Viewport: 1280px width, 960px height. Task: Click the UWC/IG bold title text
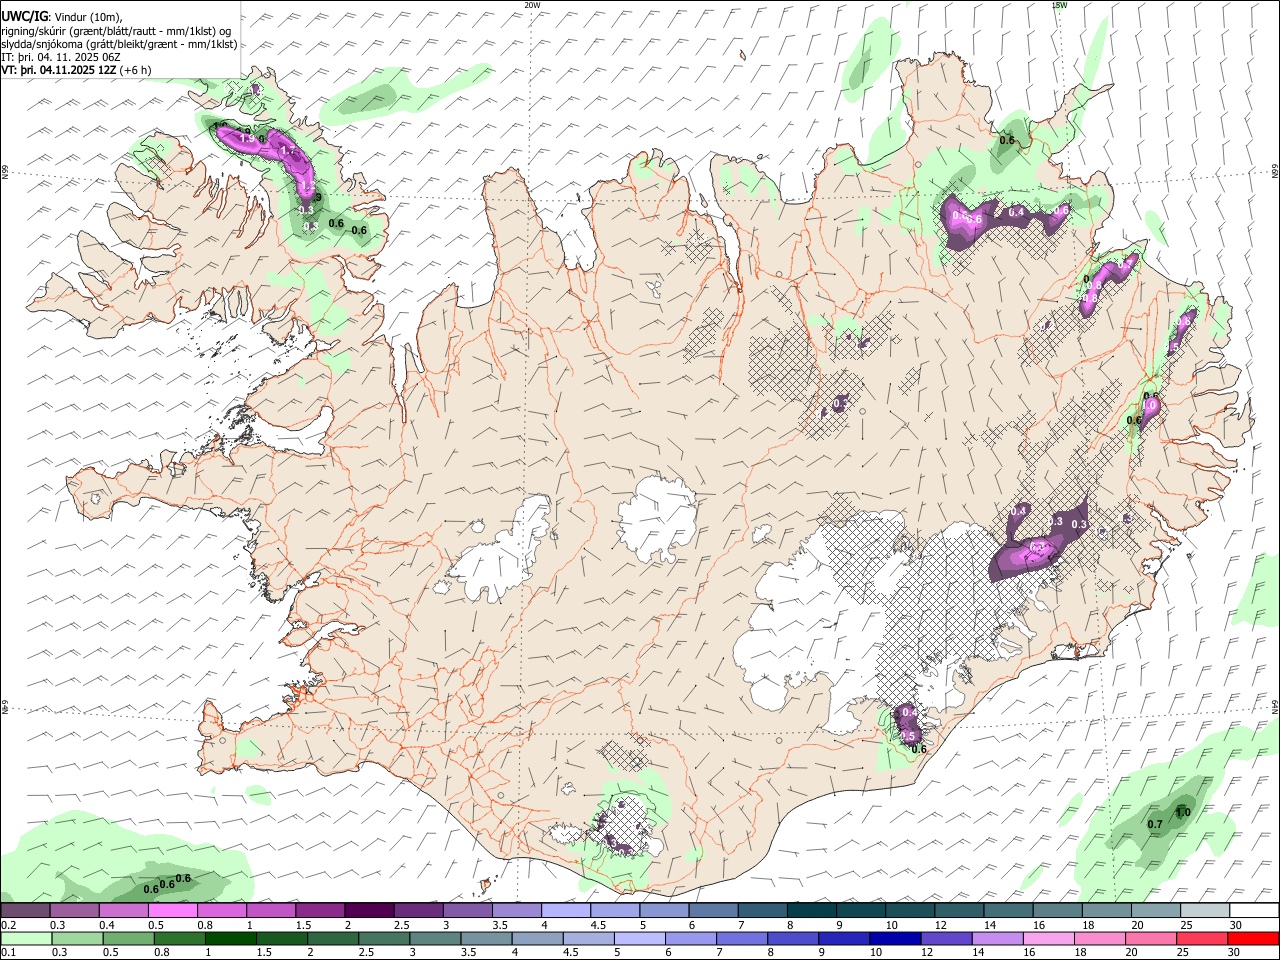pos(25,17)
